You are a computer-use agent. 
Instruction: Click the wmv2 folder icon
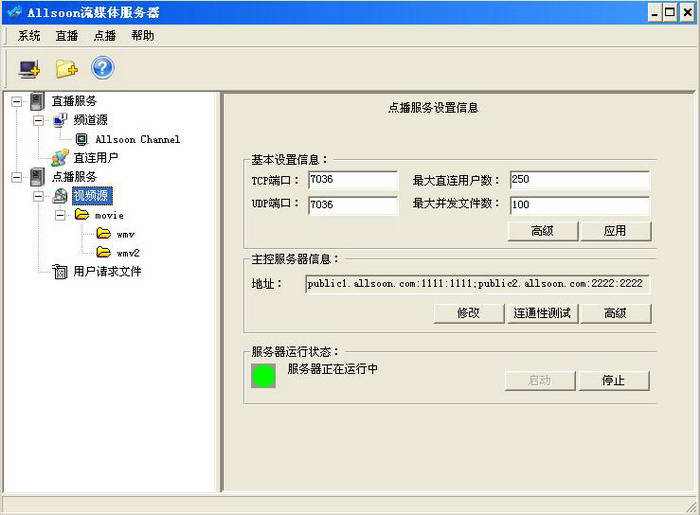point(104,252)
